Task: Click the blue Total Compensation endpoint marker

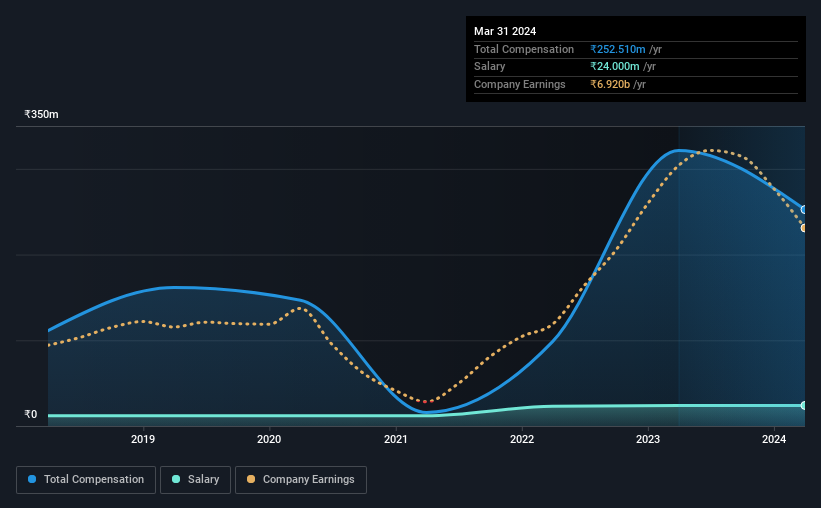Action: click(x=804, y=209)
